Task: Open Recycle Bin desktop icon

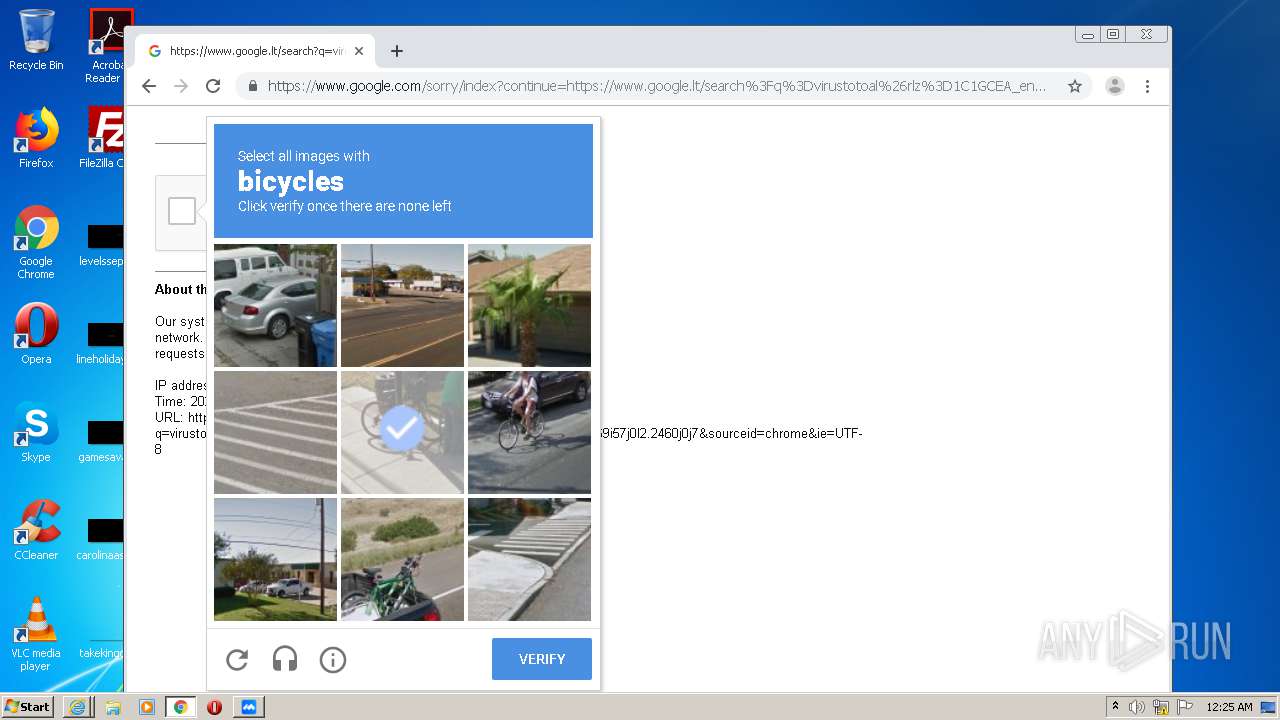Action: 36,40
